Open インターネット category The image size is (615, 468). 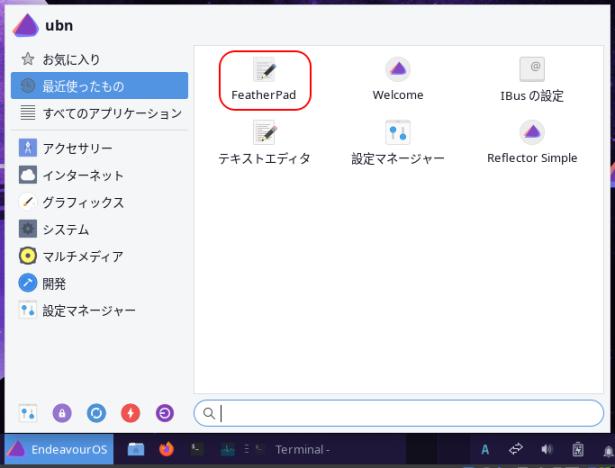pos(99,175)
